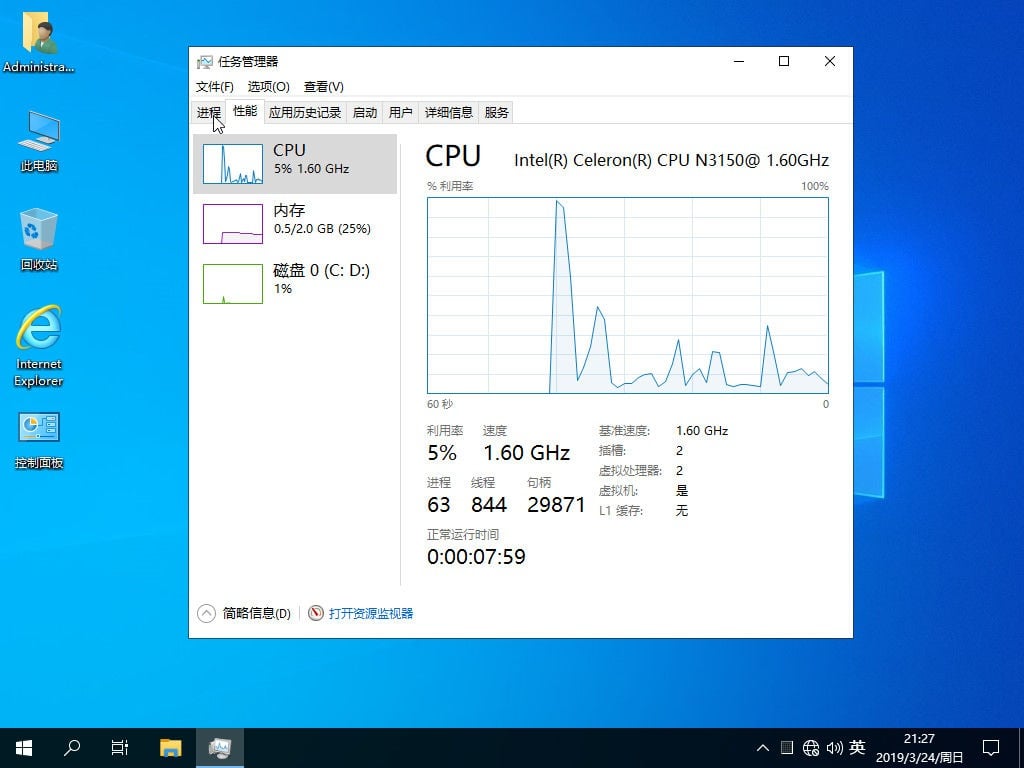This screenshot has height=768, width=1024.
Task: Open taskbar search magnifier icon
Action: [x=72, y=748]
